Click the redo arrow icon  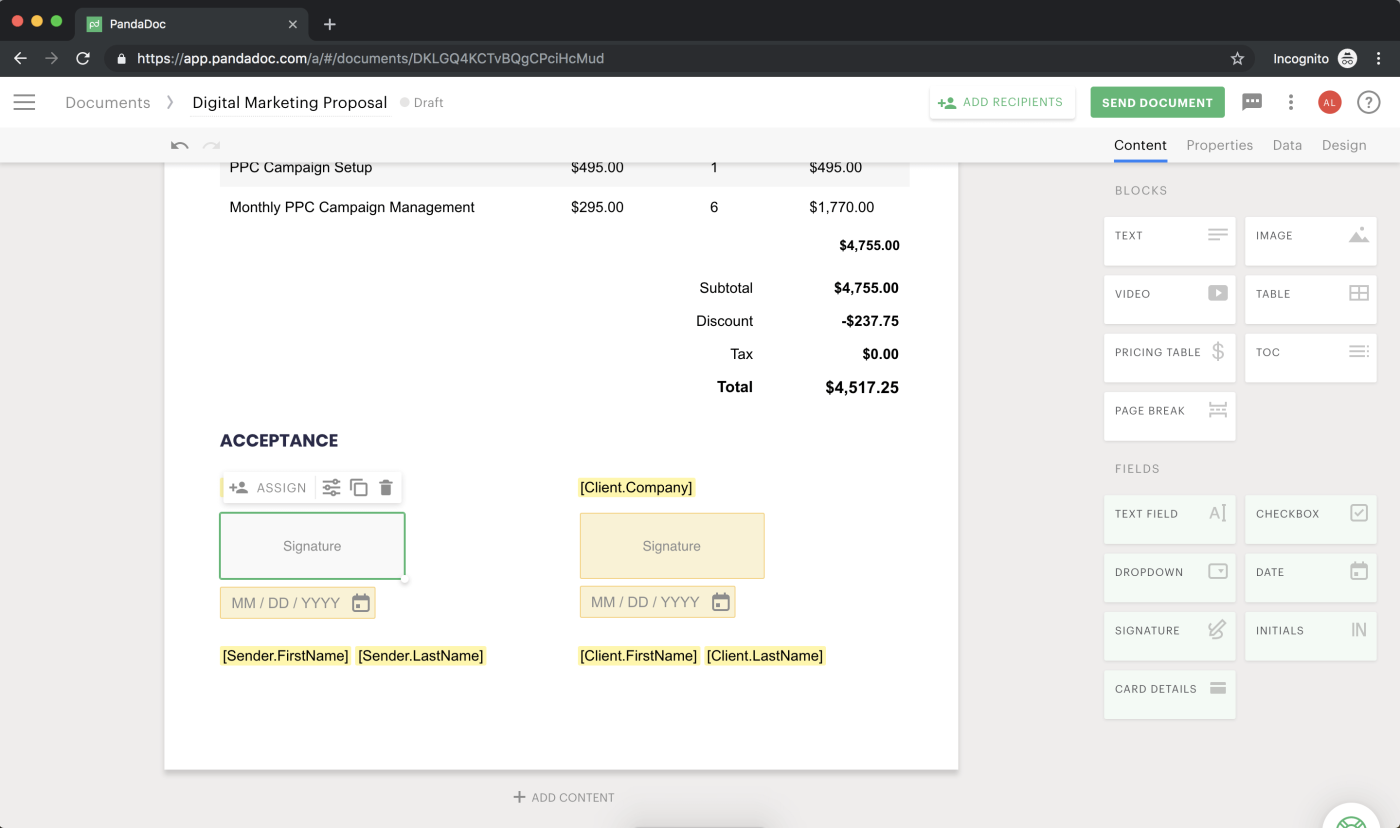pos(211,145)
